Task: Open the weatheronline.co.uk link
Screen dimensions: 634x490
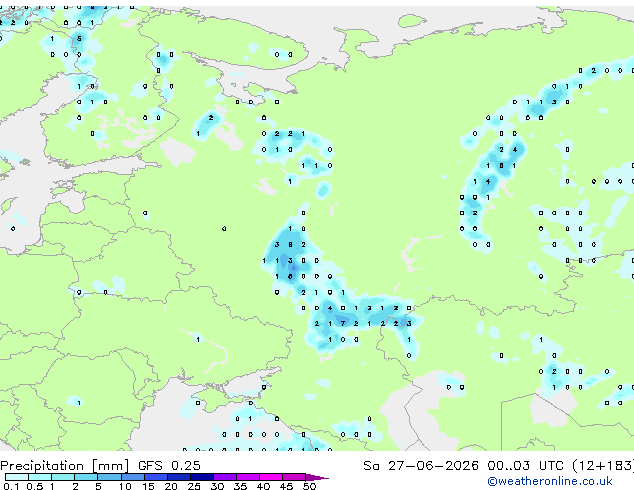Action: pyautogui.click(x=550, y=481)
